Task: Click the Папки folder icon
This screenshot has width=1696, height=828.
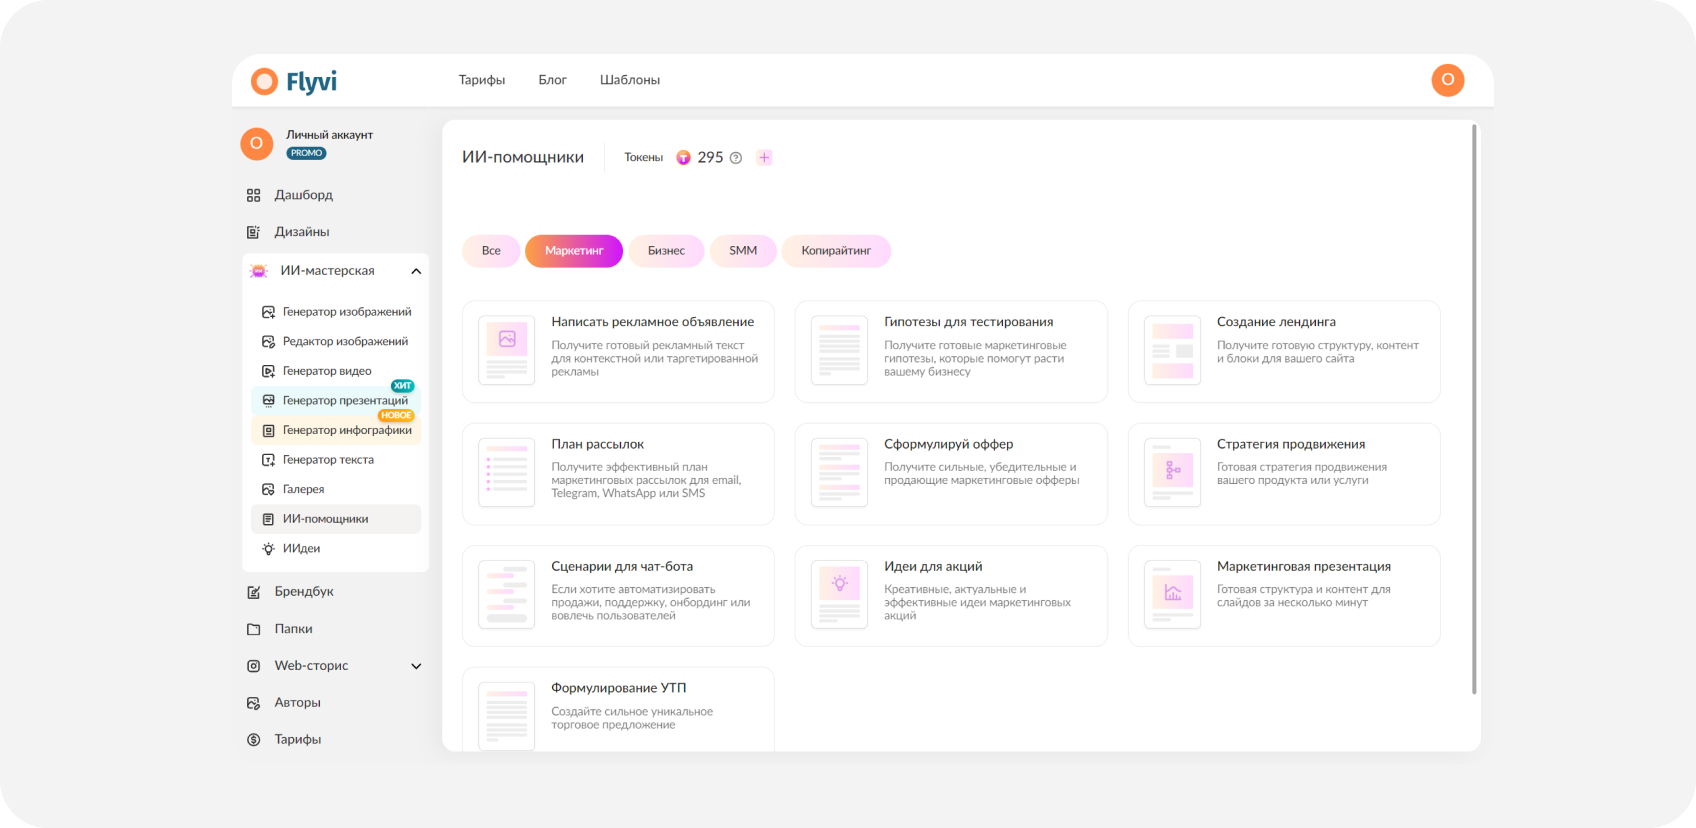Action: [x=254, y=629]
